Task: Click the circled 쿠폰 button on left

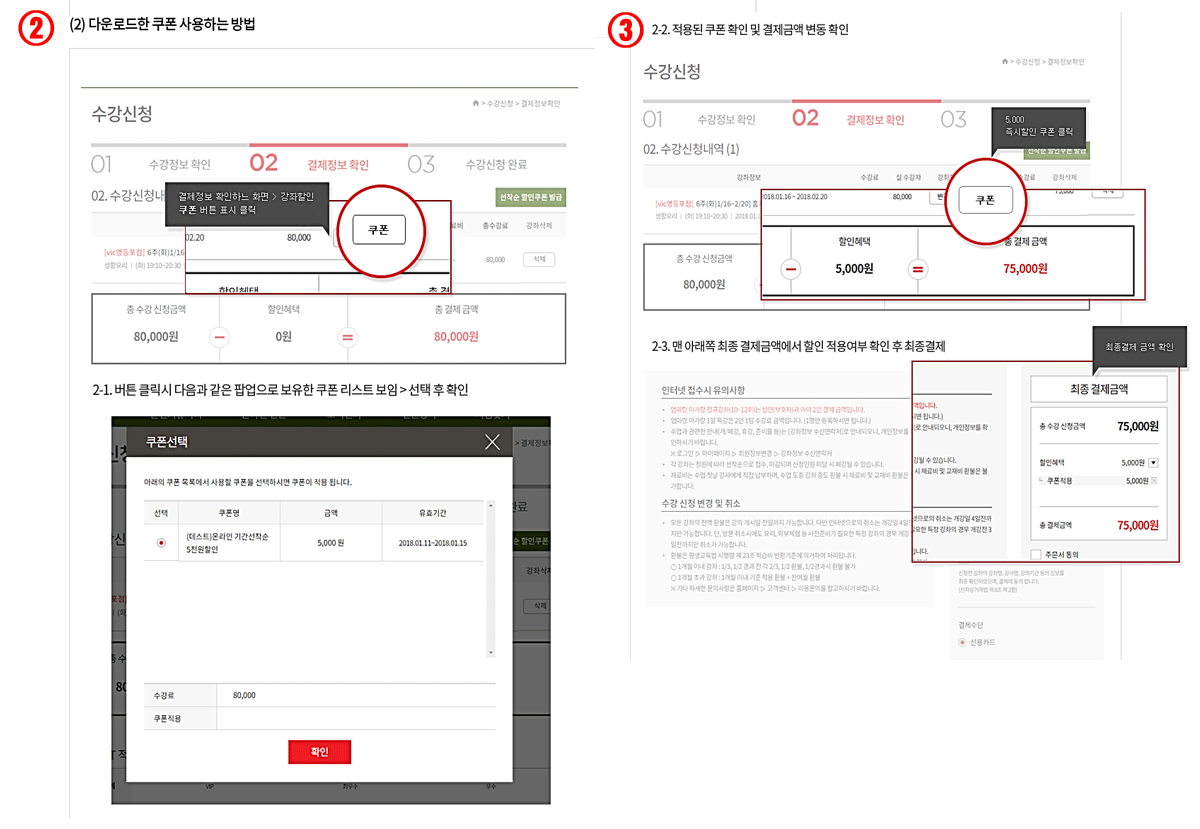Action: [x=379, y=229]
